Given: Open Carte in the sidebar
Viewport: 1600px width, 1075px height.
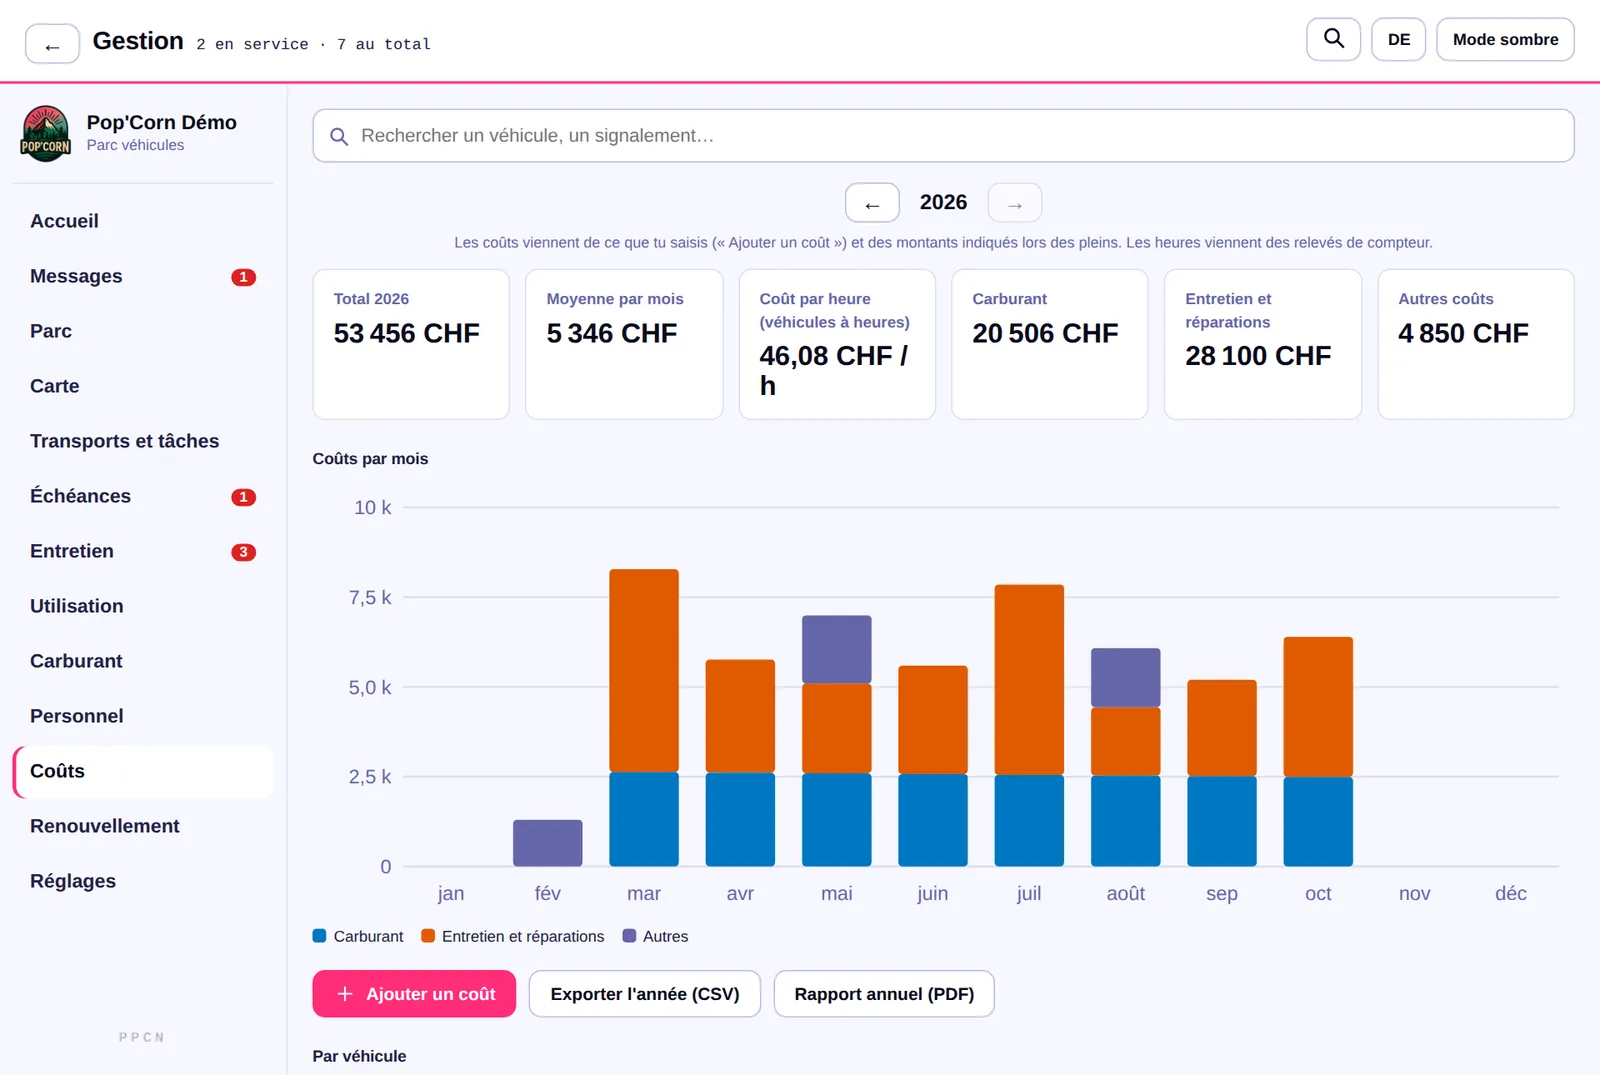Looking at the screenshot, I should pyautogui.click(x=143, y=386).
